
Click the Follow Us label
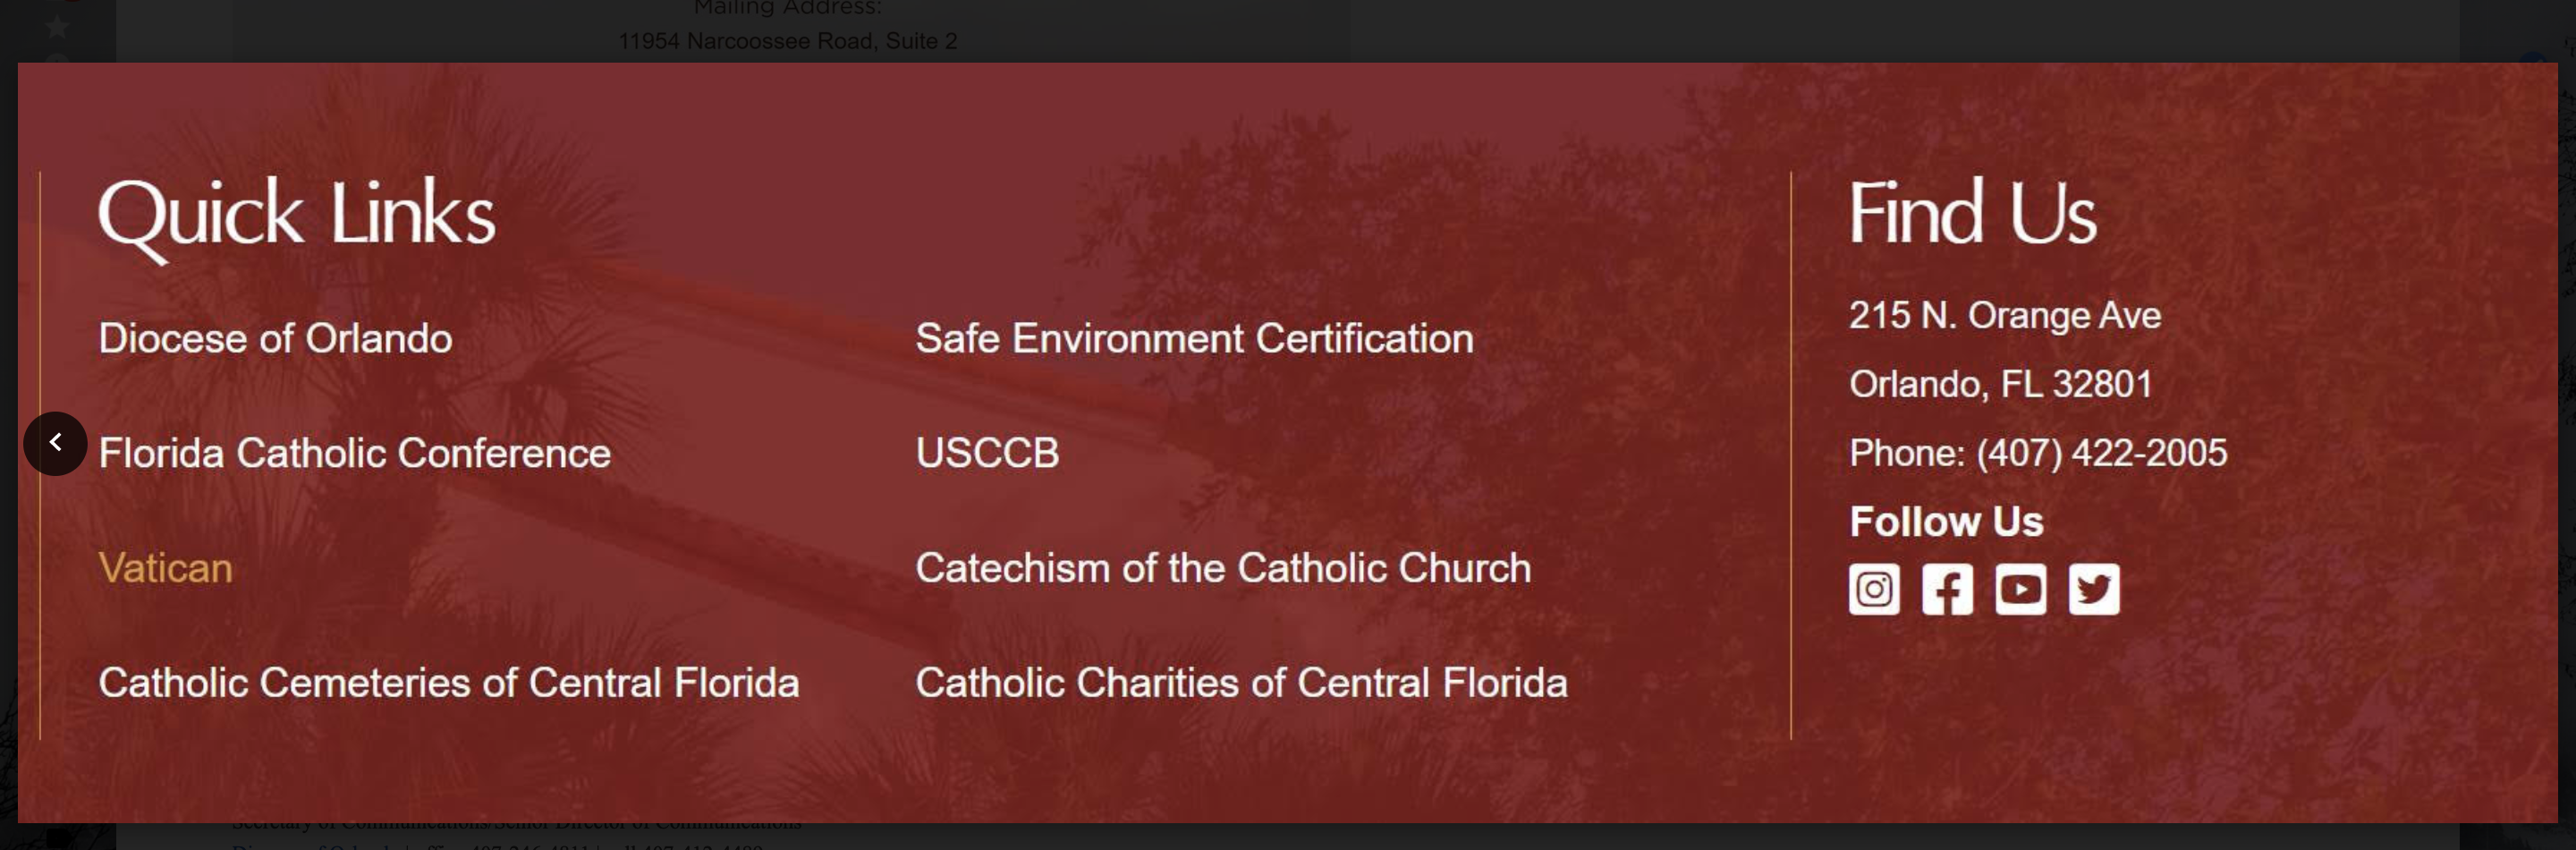pos(1946,521)
